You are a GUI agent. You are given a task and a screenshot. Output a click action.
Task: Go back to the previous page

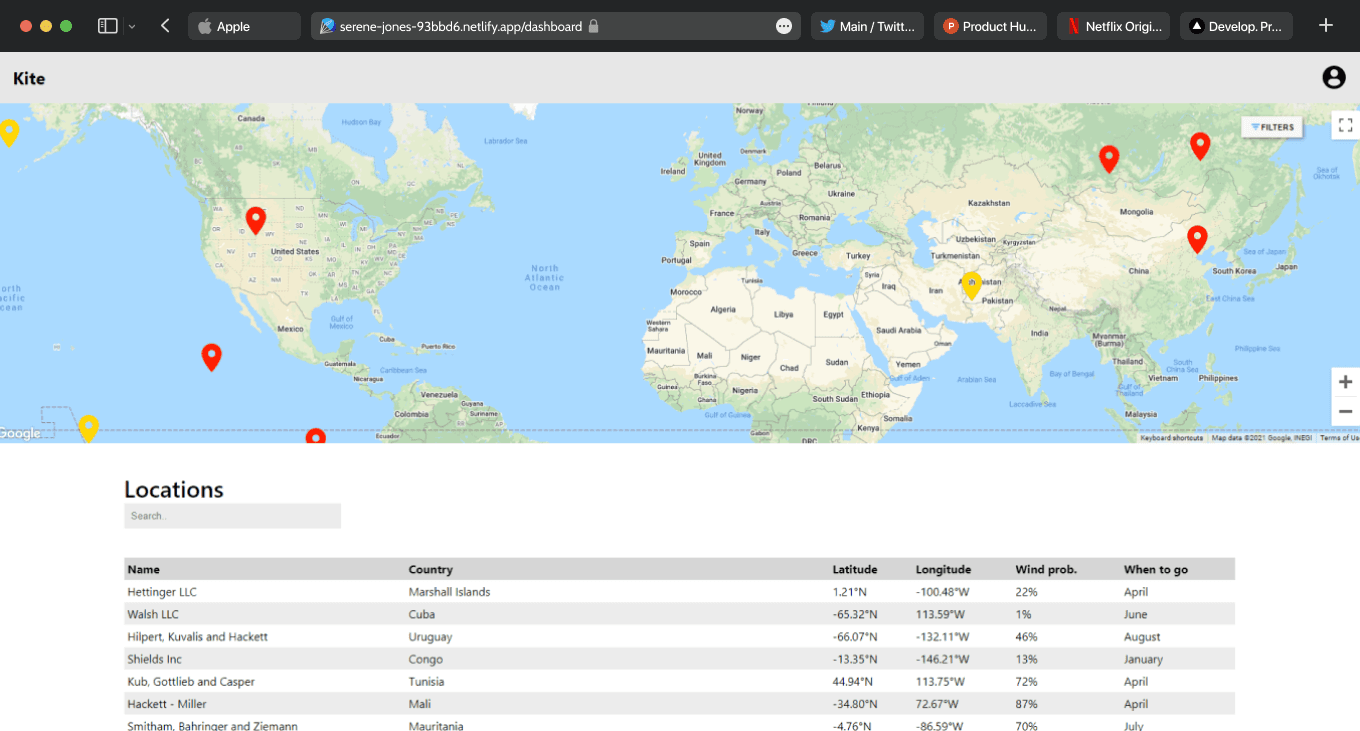point(165,26)
